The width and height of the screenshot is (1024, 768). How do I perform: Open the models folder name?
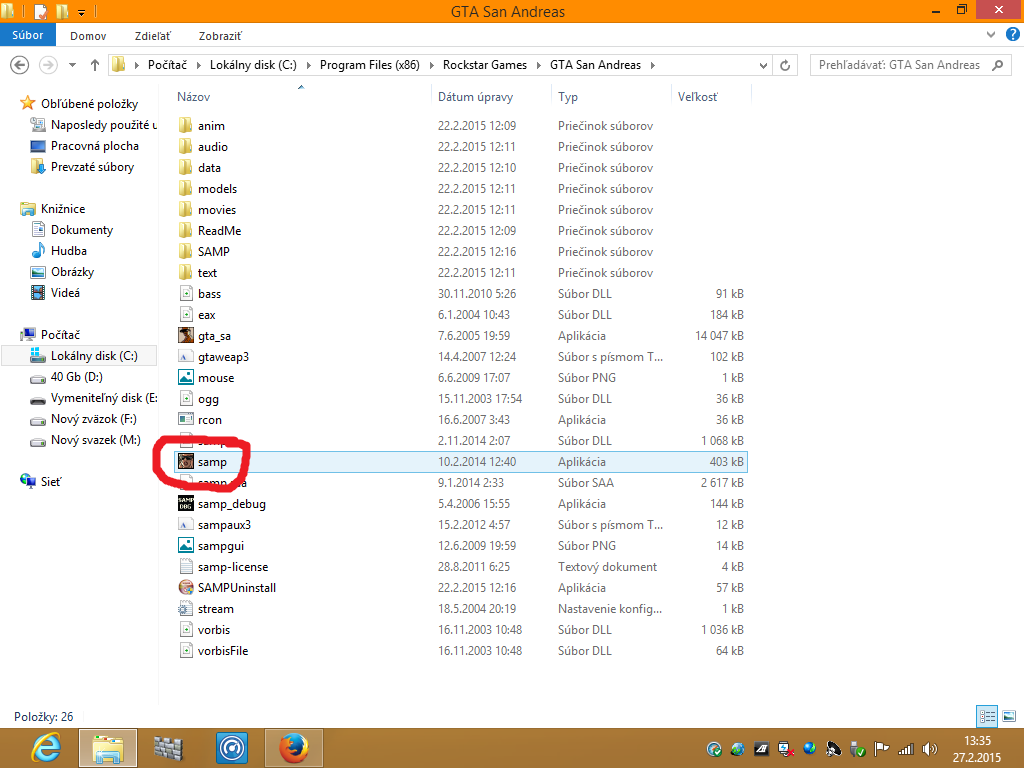(217, 189)
